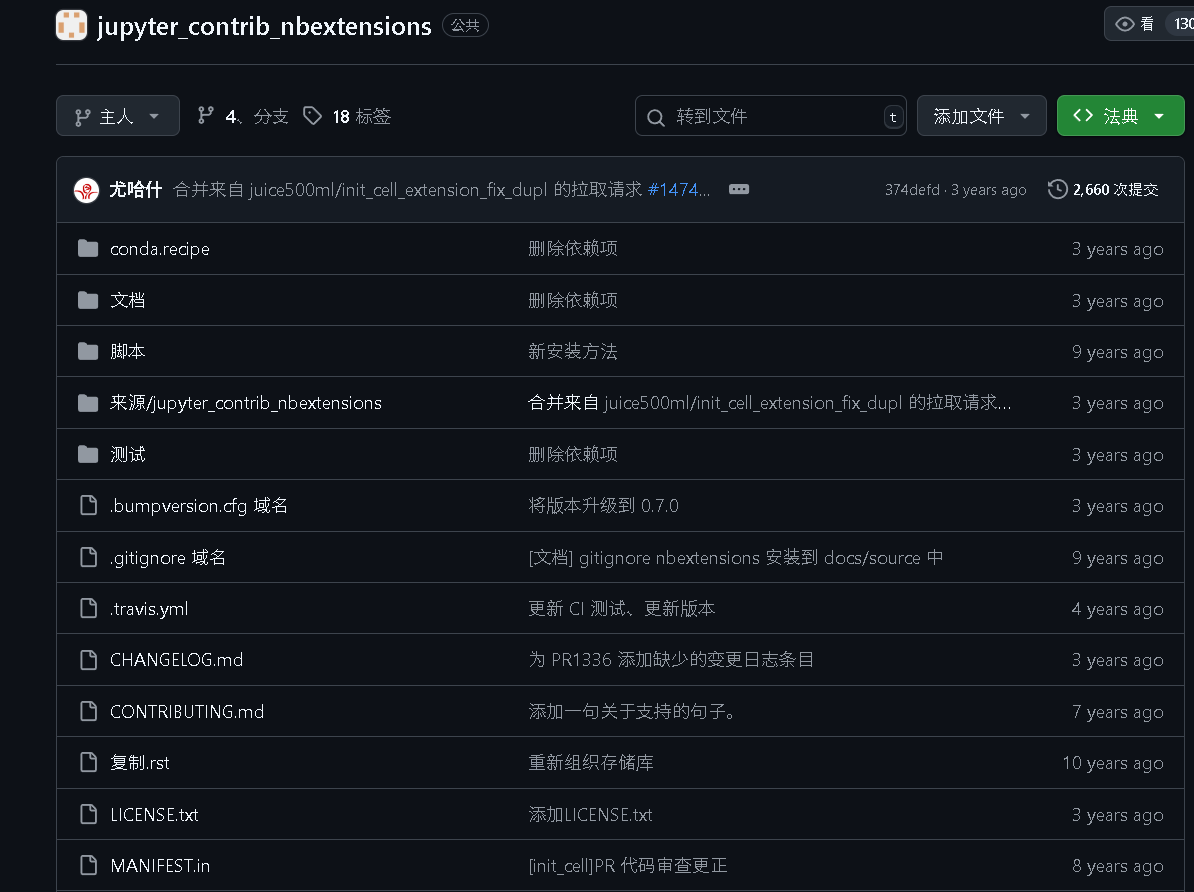Click commit message 新安装方法
This screenshot has width=1194, height=892.
point(573,351)
